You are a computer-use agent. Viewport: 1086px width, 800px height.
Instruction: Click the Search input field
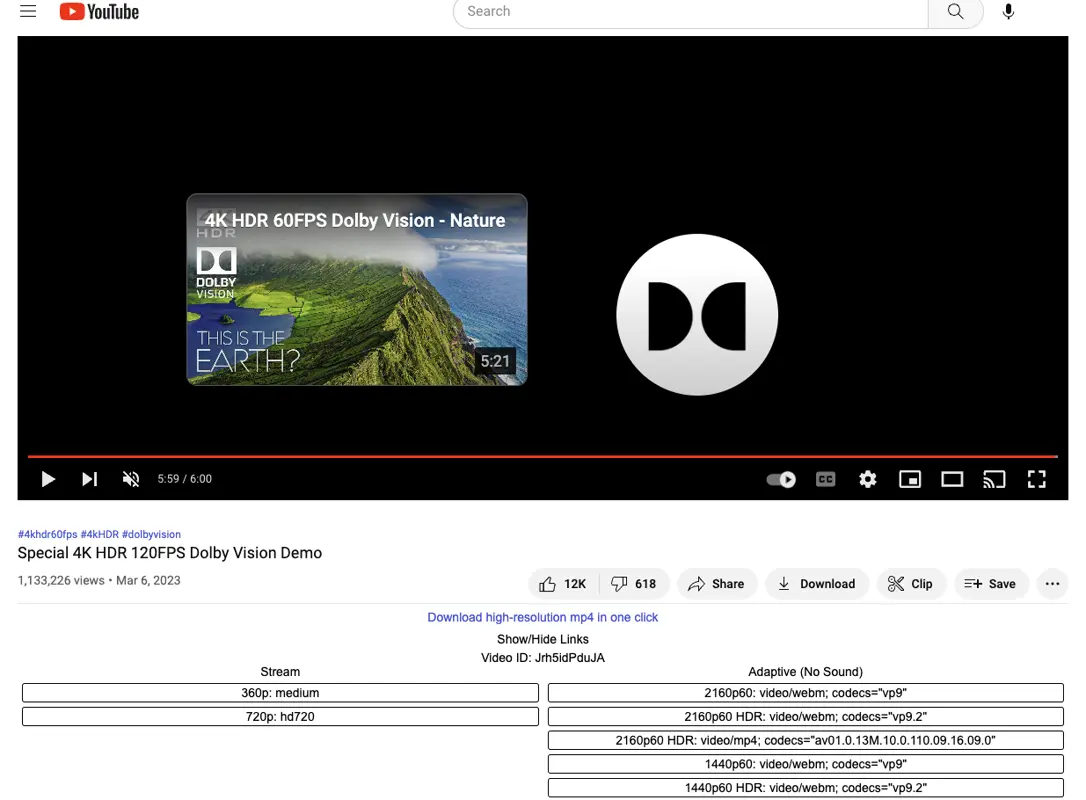pyautogui.click(x=690, y=12)
